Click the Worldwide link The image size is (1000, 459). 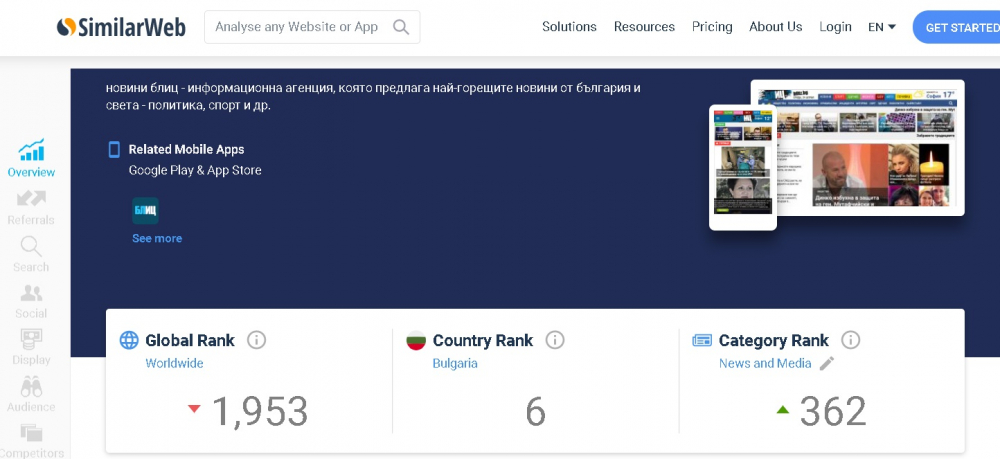click(174, 363)
